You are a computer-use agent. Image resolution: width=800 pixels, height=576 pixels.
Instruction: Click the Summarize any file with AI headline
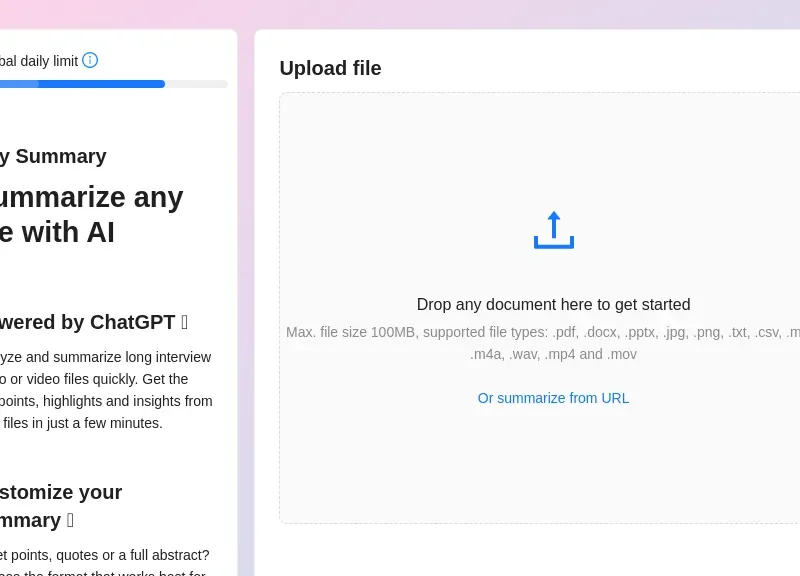tap(90, 214)
